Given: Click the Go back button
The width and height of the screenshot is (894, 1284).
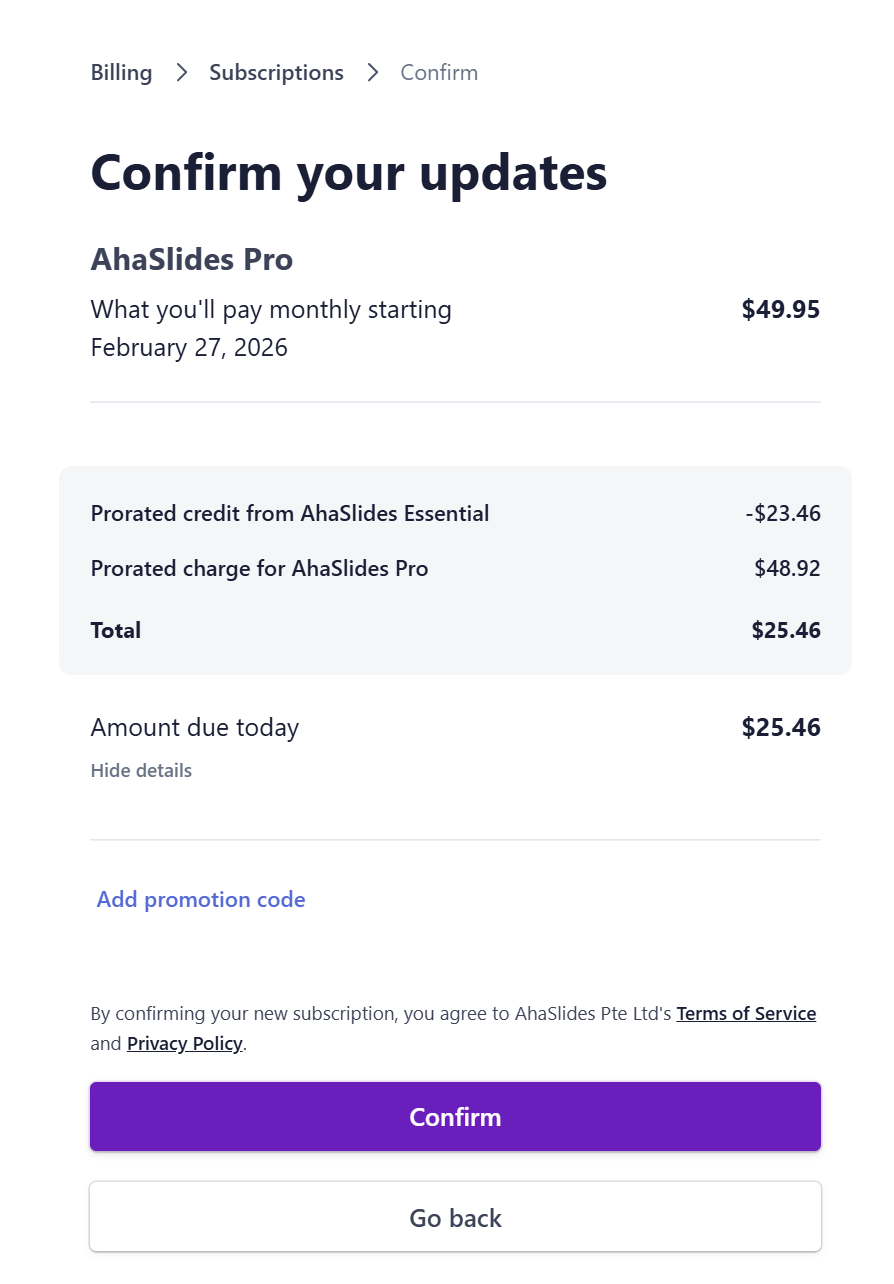Looking at the screenshot, I should [455, 1218].
